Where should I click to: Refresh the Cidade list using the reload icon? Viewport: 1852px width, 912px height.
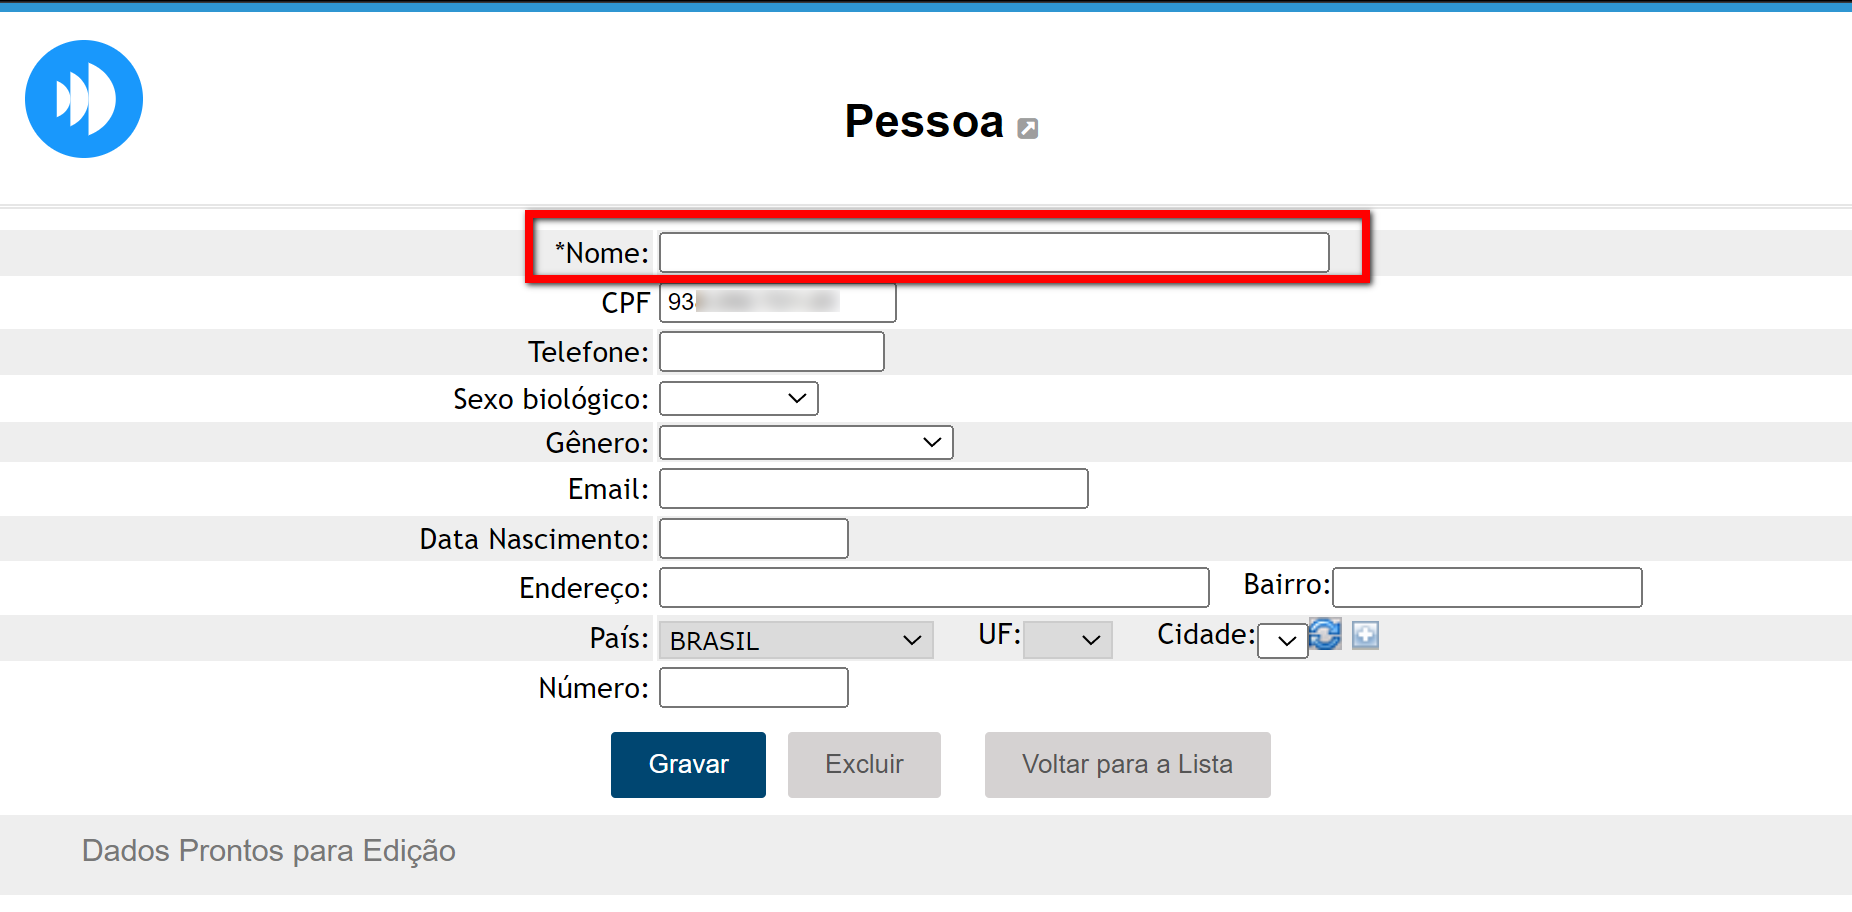click(1325, 634)
